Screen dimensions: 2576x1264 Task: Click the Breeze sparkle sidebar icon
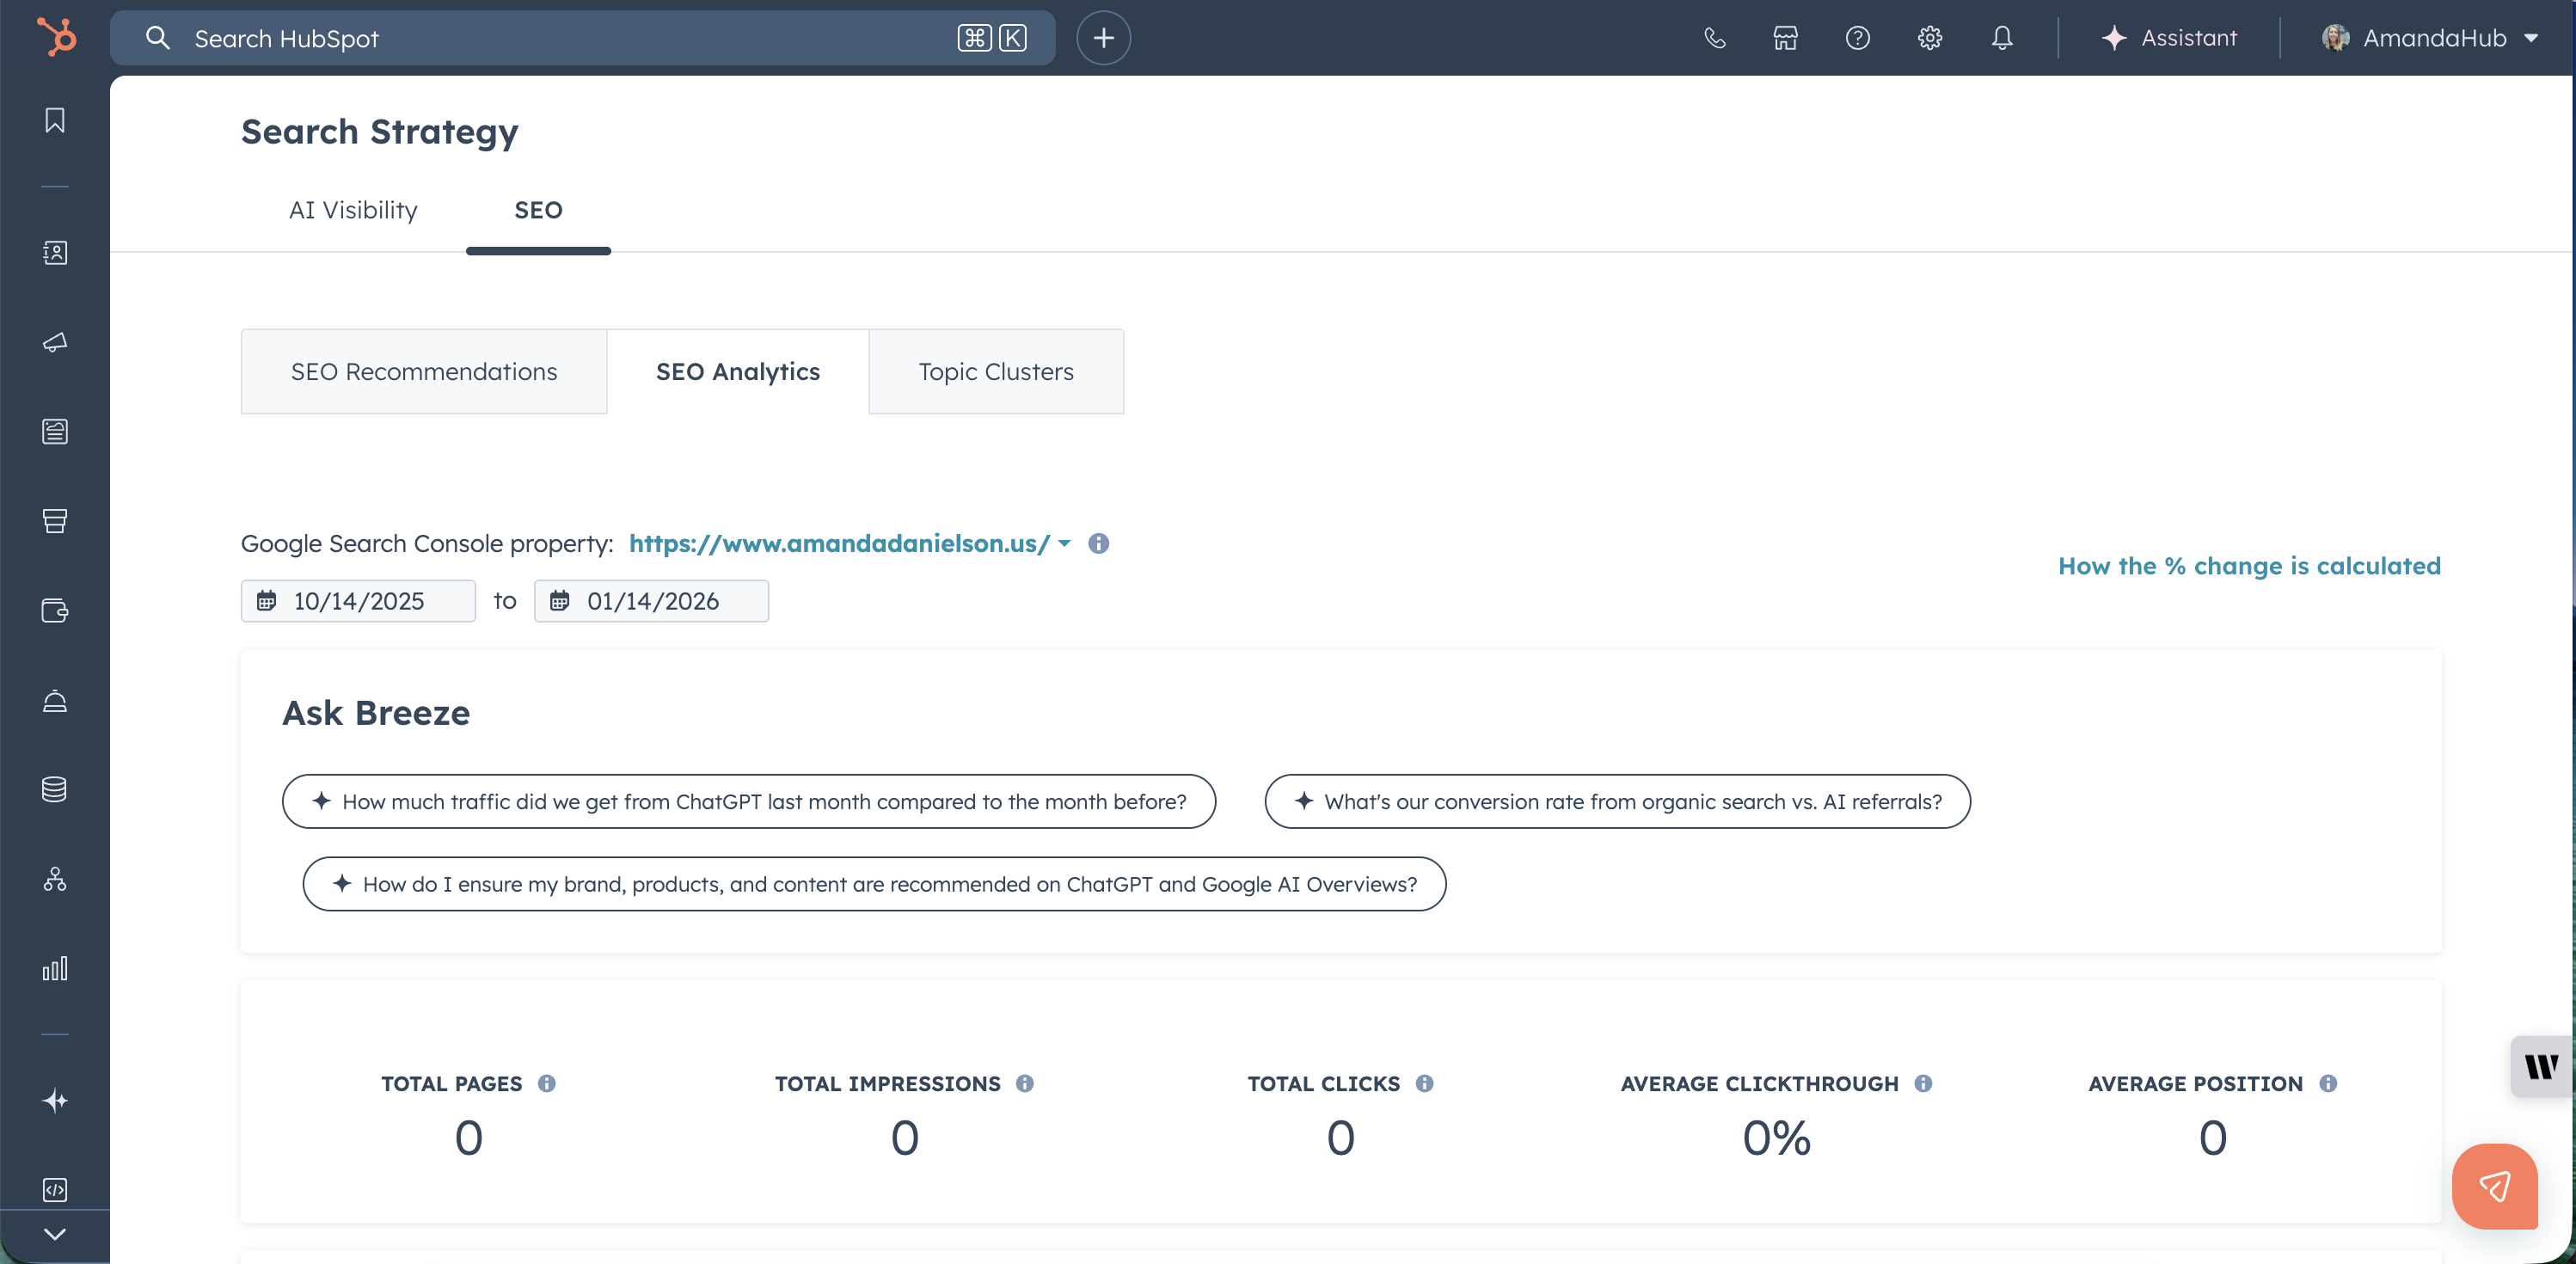click(55, 1101)
